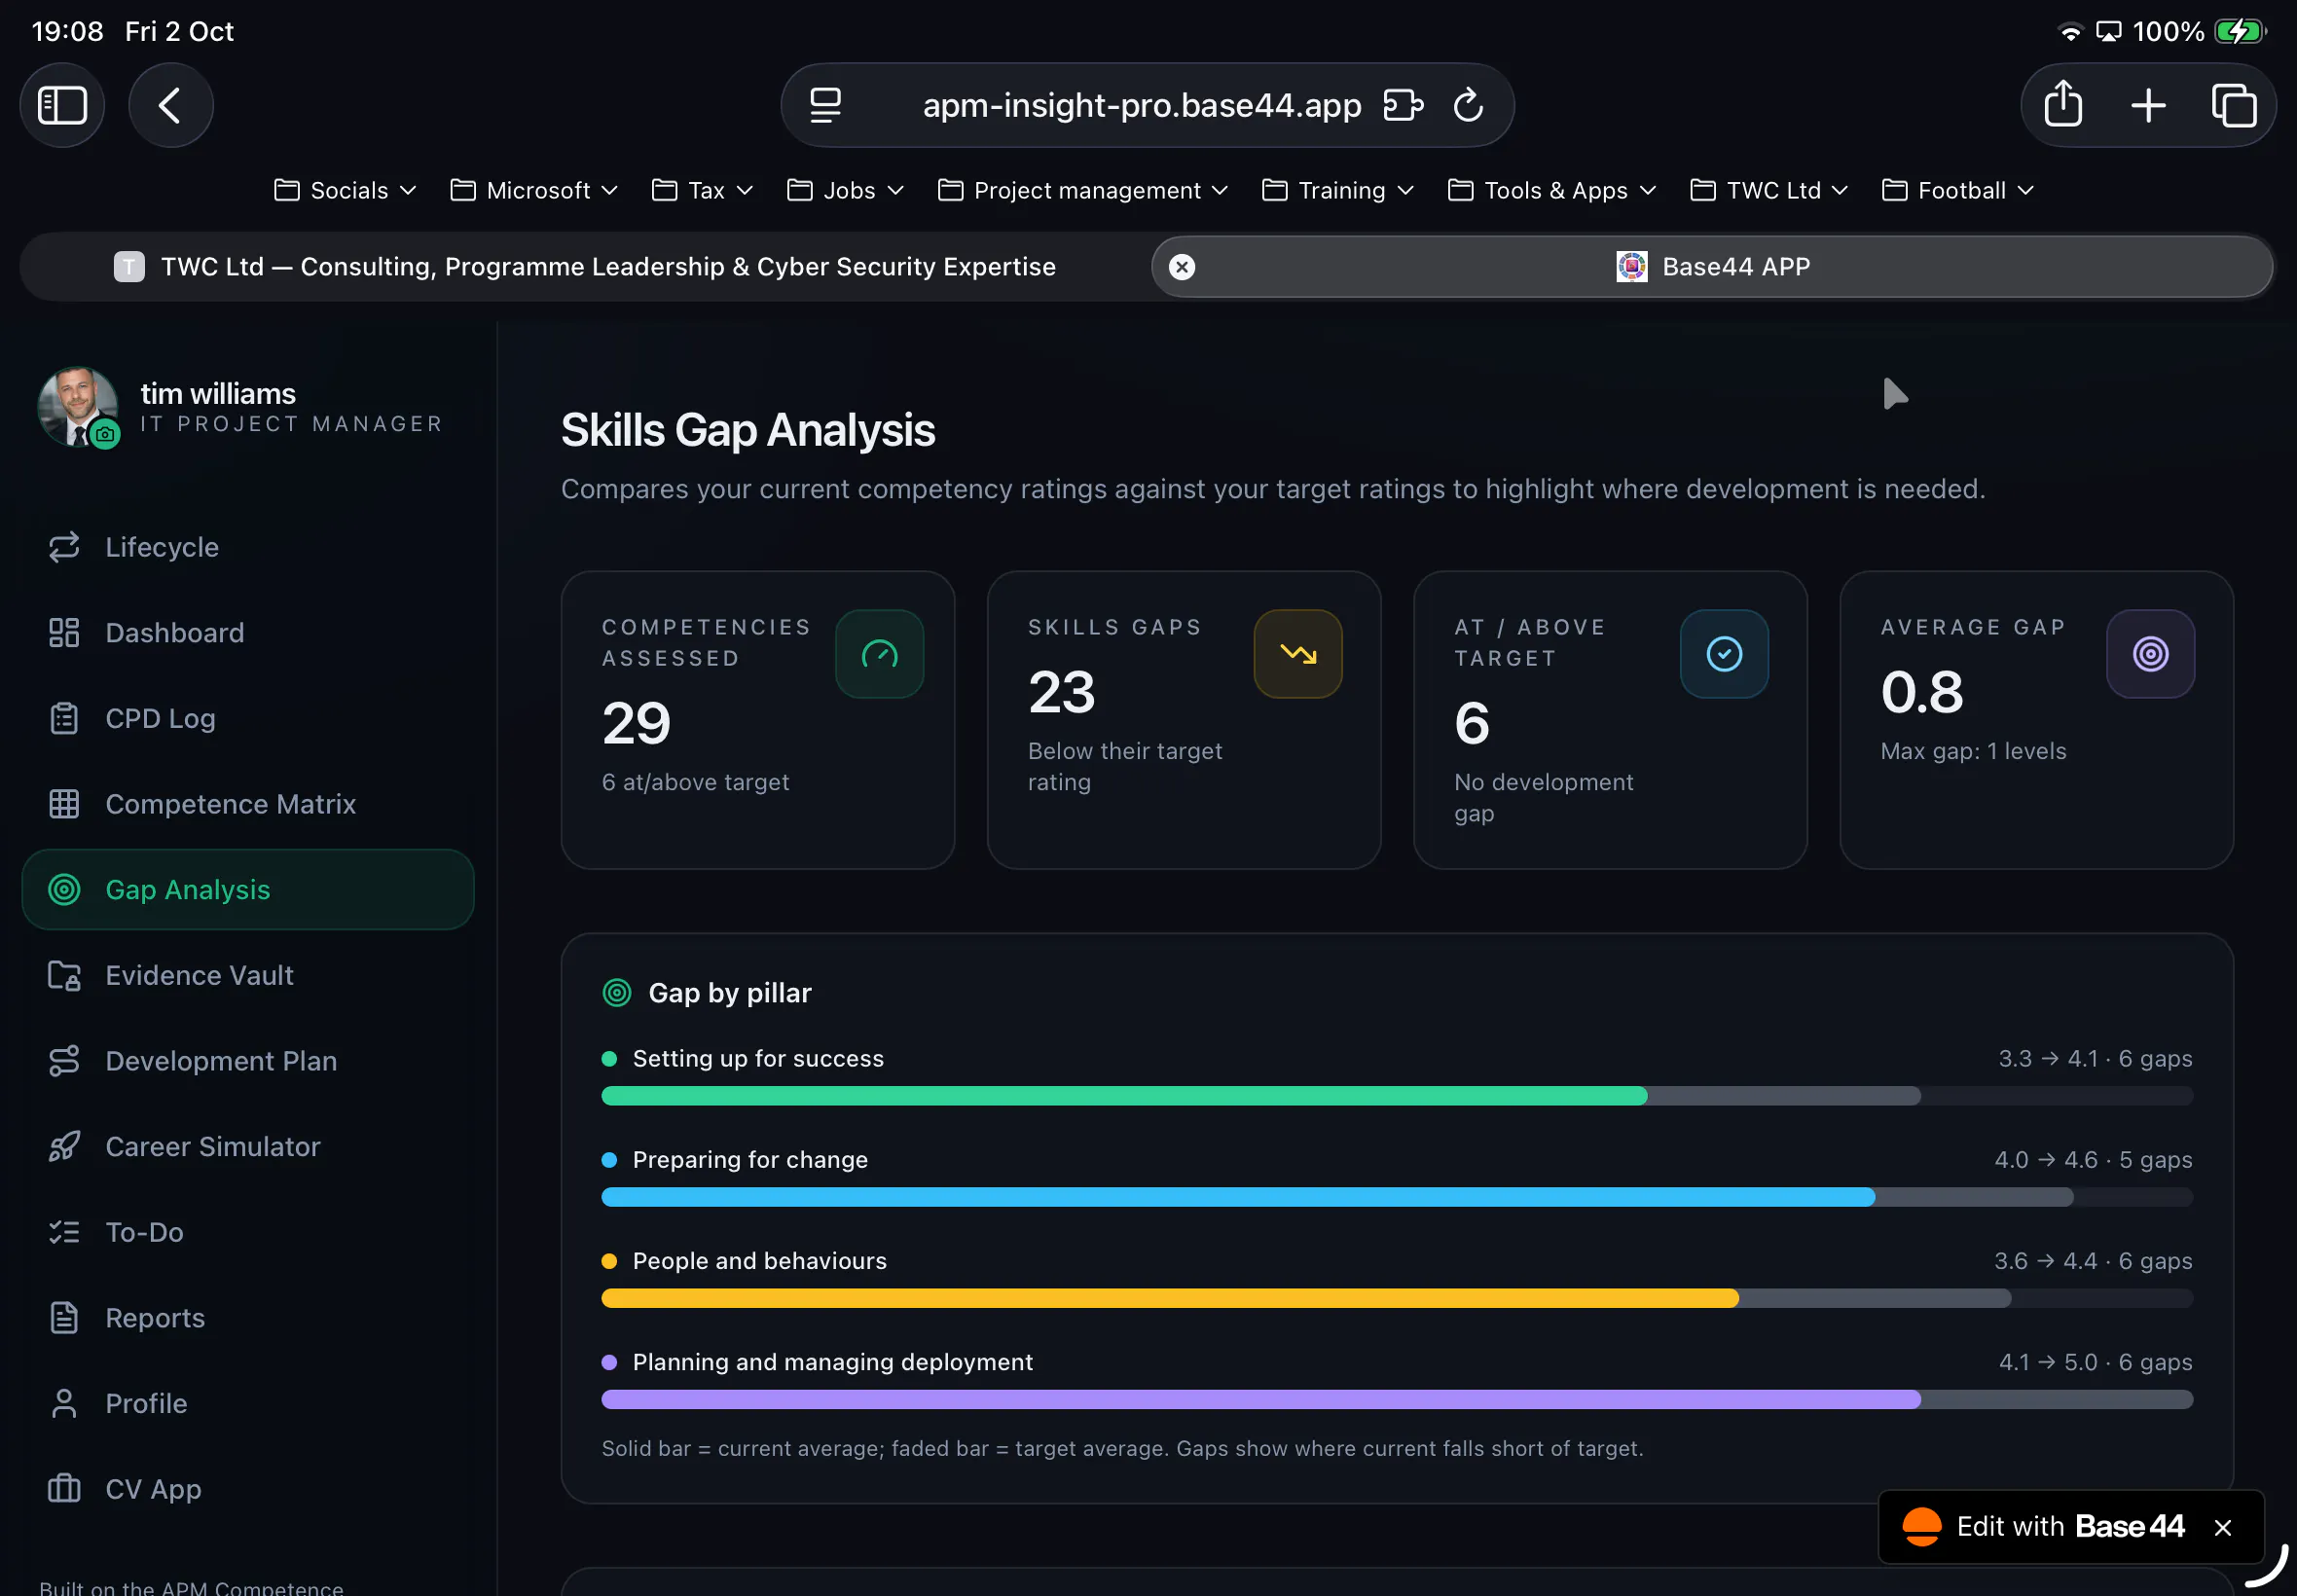Tap the camera badge on profile photo
The height and width of the screenshot is (1596, 2297).
point(105,434)
